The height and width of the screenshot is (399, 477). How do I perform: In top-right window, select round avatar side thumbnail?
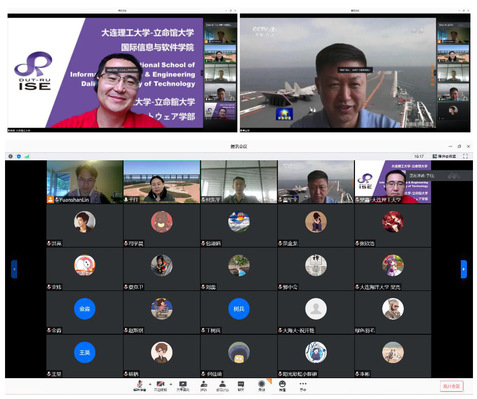point(453,112)
